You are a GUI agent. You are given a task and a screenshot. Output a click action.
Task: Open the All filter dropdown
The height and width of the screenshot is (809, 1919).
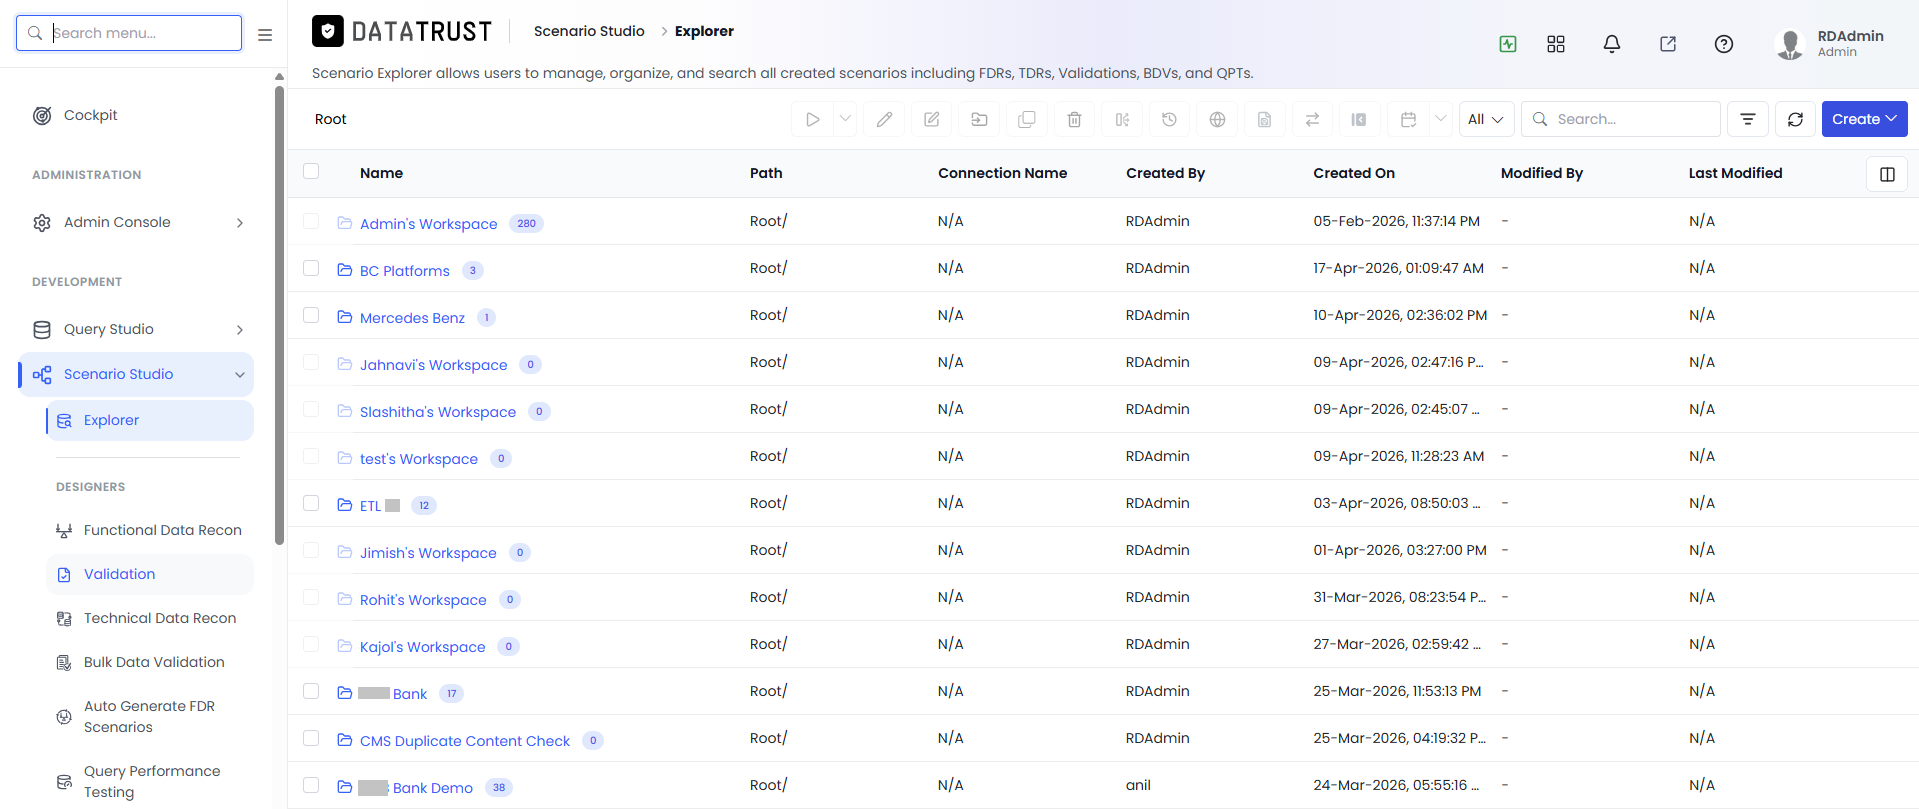1486,119
